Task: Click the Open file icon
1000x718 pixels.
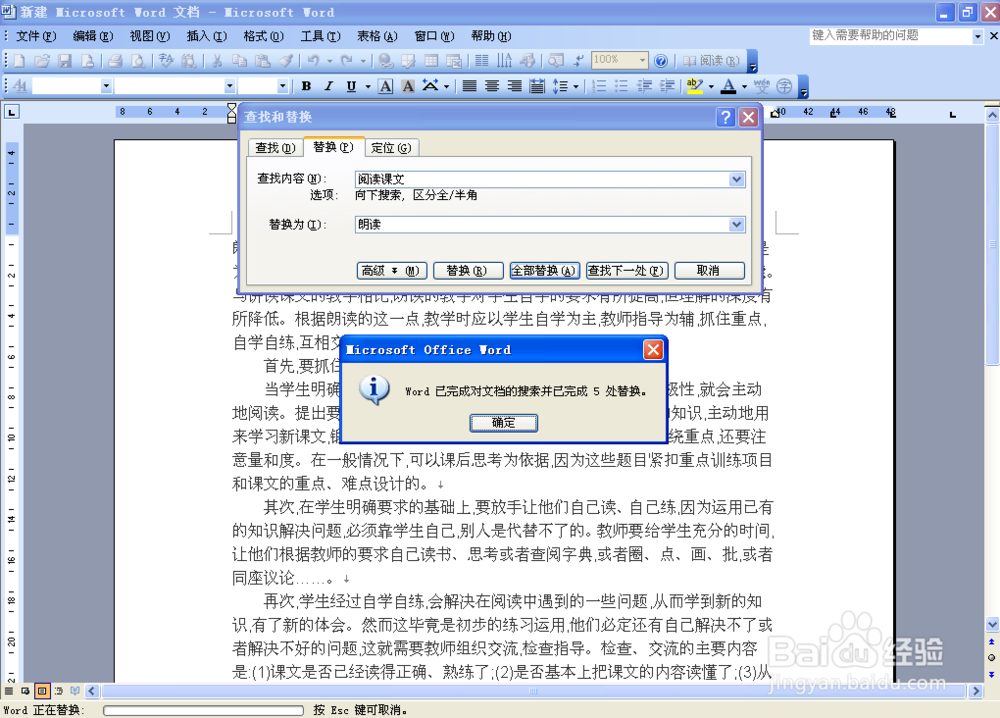Action: [42, 61]
